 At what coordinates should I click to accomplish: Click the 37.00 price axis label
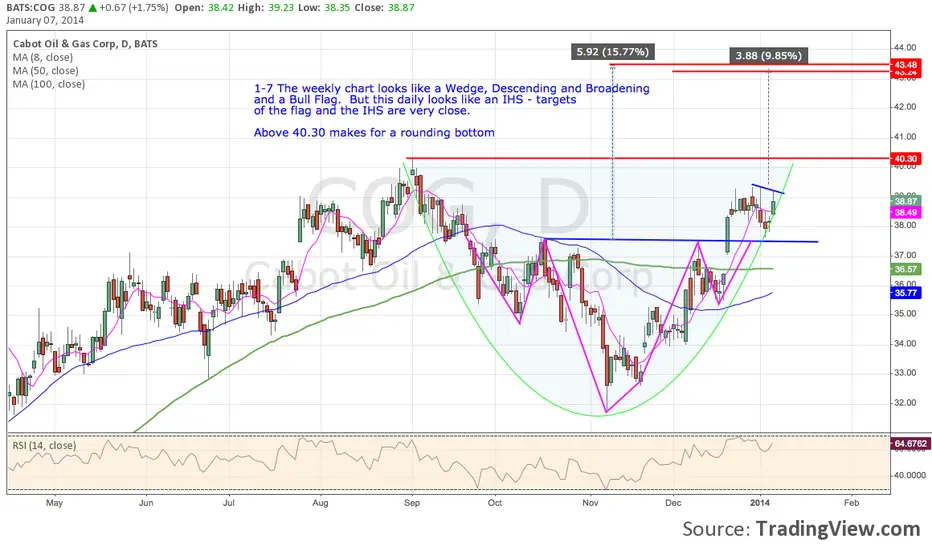click(x=905, y=255)
